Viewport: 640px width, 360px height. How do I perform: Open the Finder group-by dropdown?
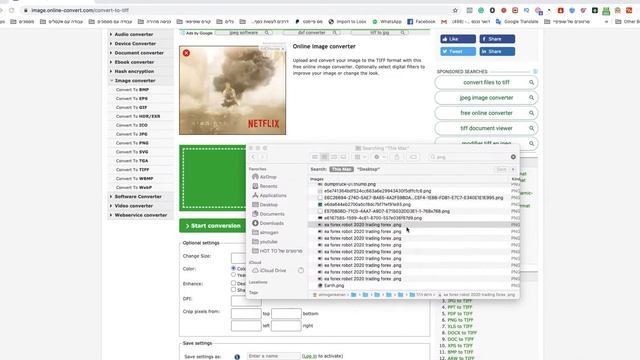[x=360, y=157]
